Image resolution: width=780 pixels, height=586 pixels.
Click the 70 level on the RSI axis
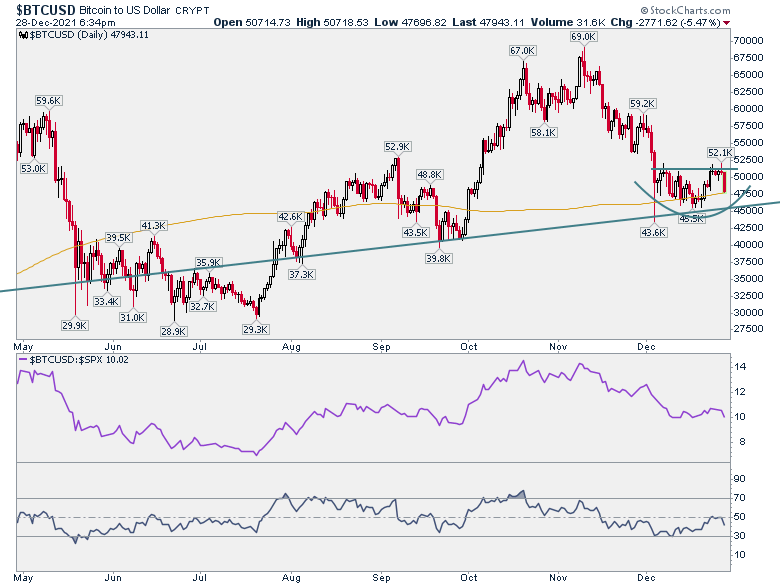[x=740, y=498]
